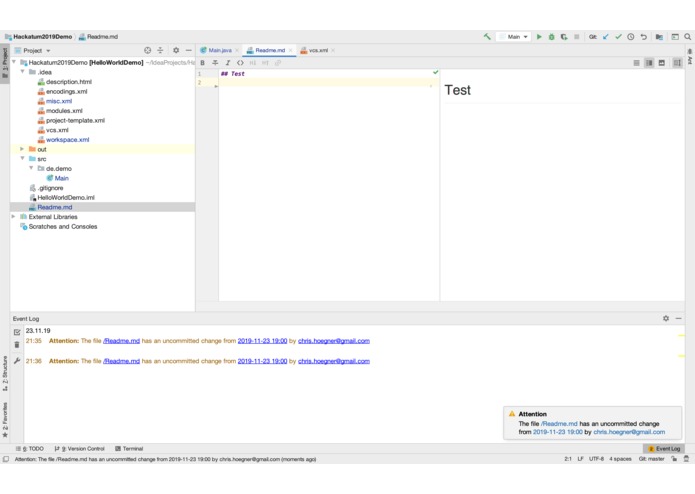Open /Readme.md link in 21:36 log entry
Viewport: 695px width, 494px height.
tap(121, 361)
